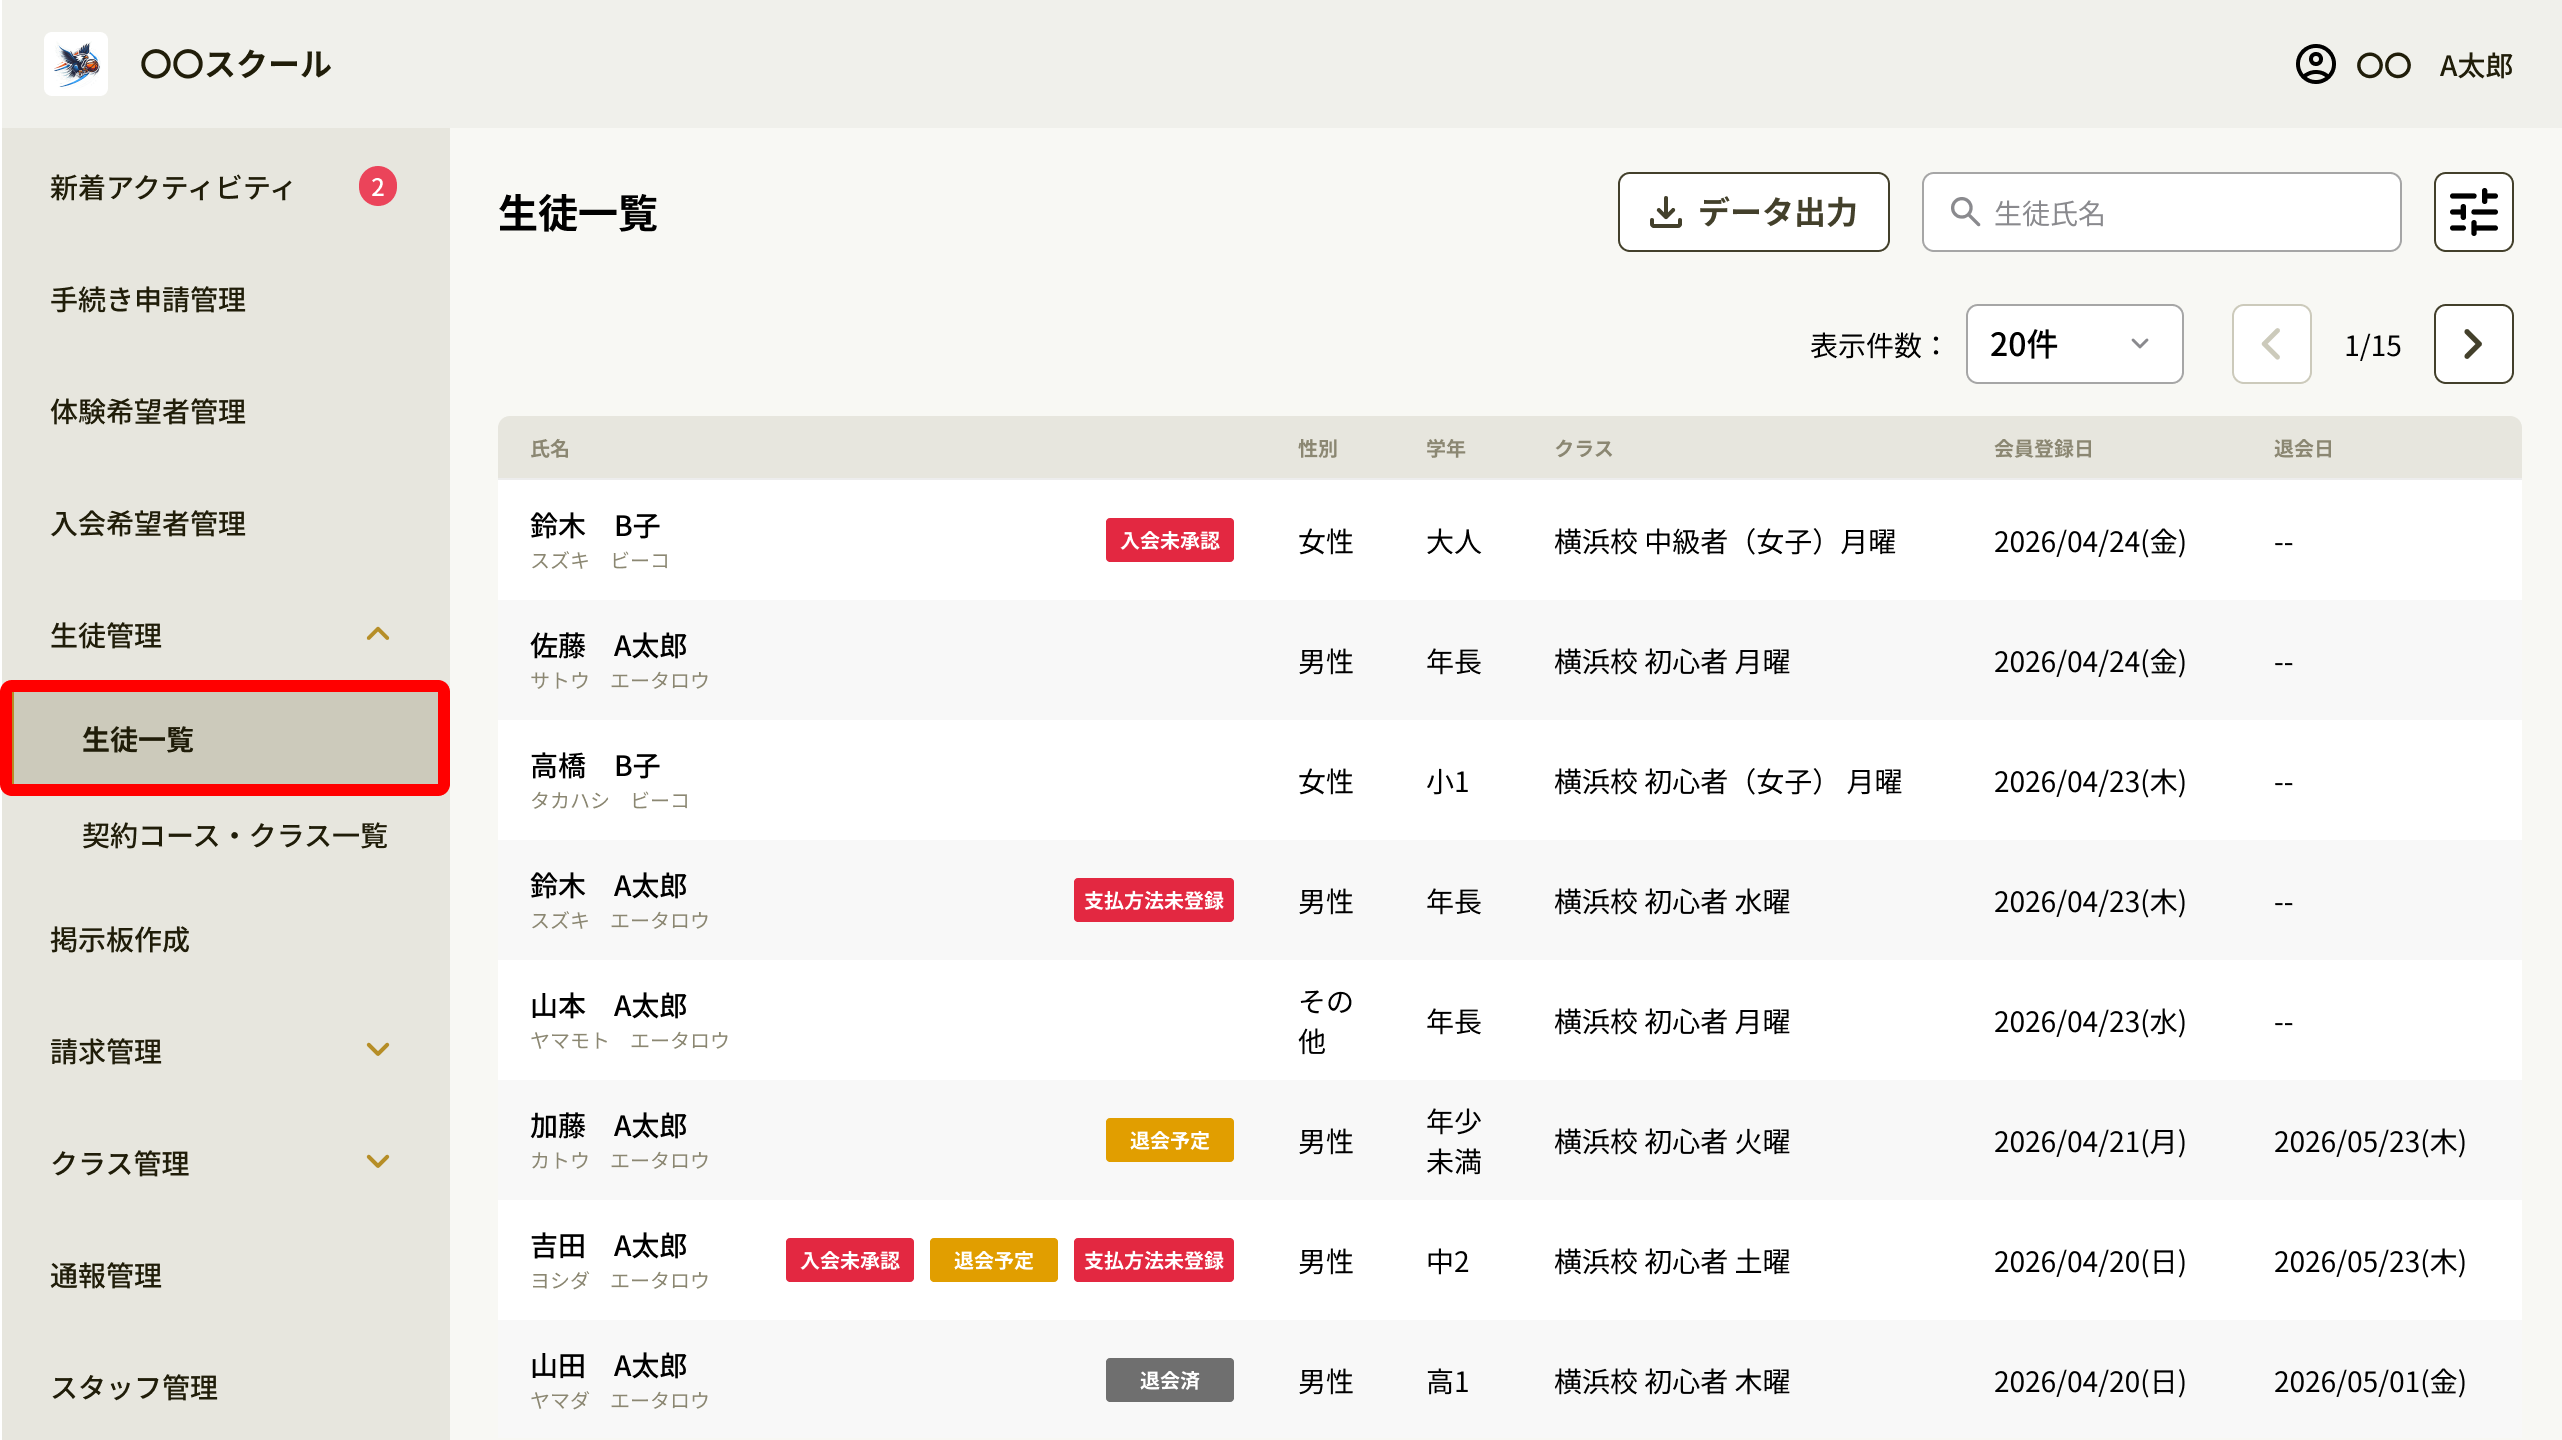Open 体験希望者管理 in the sidebar
The image size is (2562, 1440).
[x=148, y=411]
